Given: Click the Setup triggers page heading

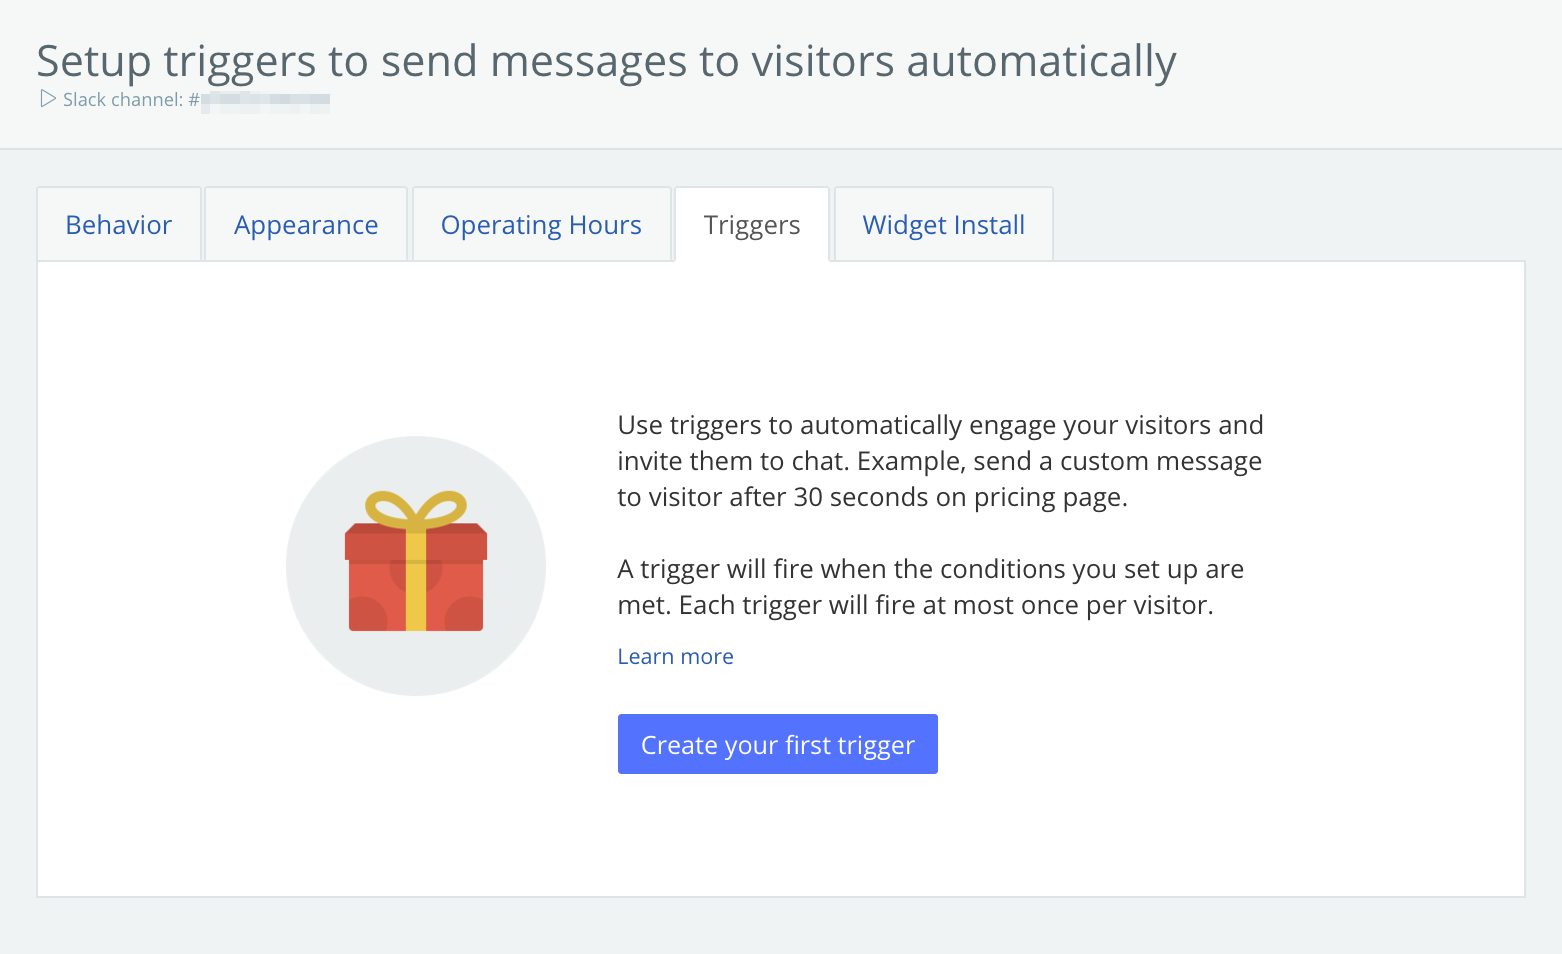Looking at the screenshot, I should 606,62.
